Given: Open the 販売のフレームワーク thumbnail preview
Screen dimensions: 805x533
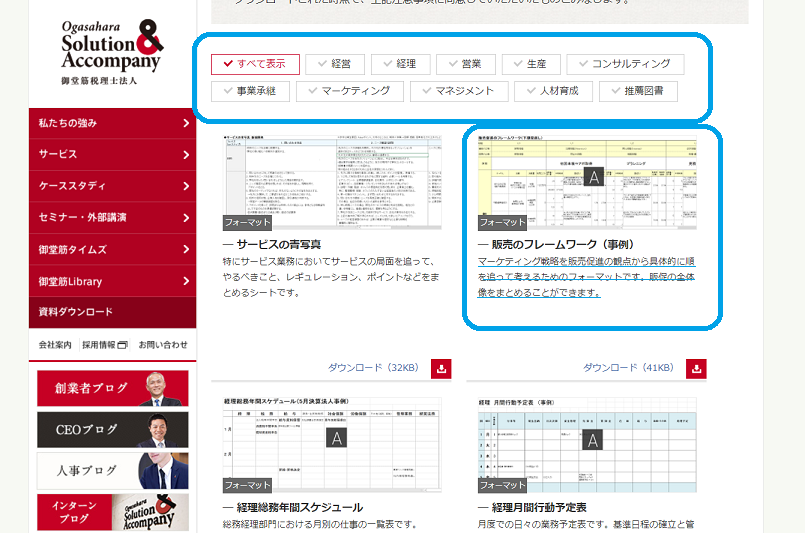Looking at the screenshot, I should [592, 180].
